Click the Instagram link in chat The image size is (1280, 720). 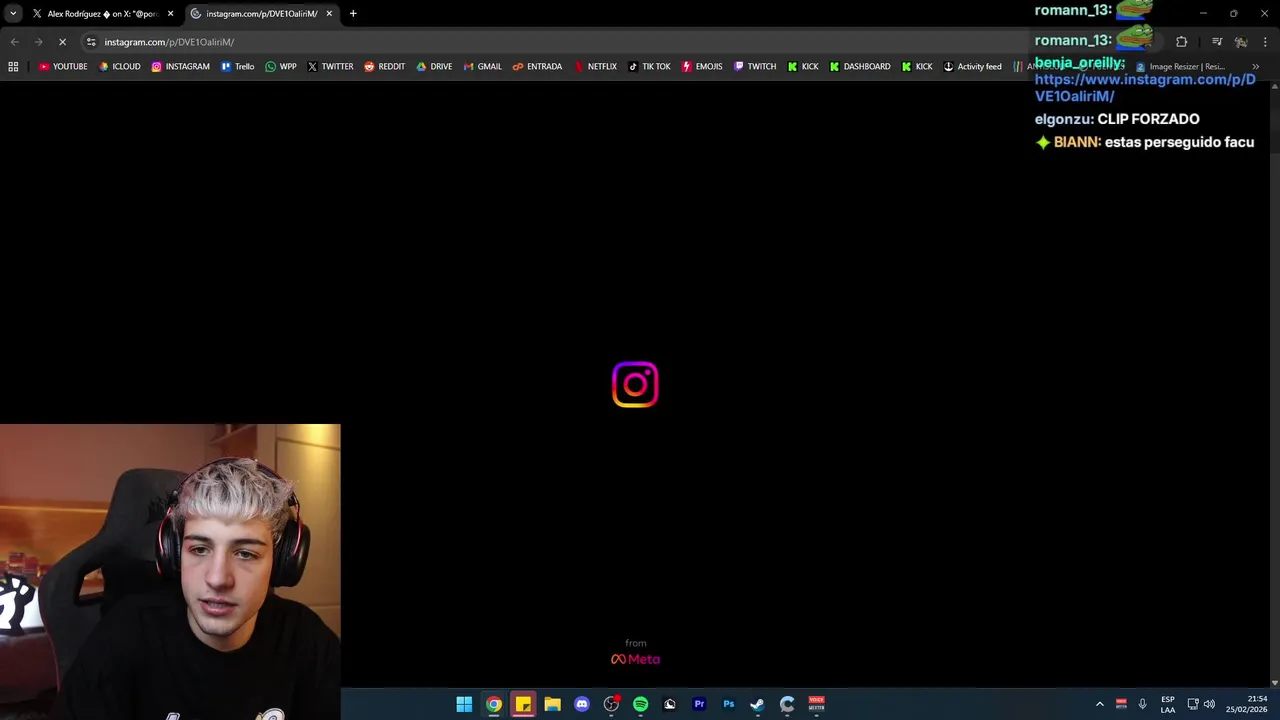pyautogui.click(x=1145, y=88)
